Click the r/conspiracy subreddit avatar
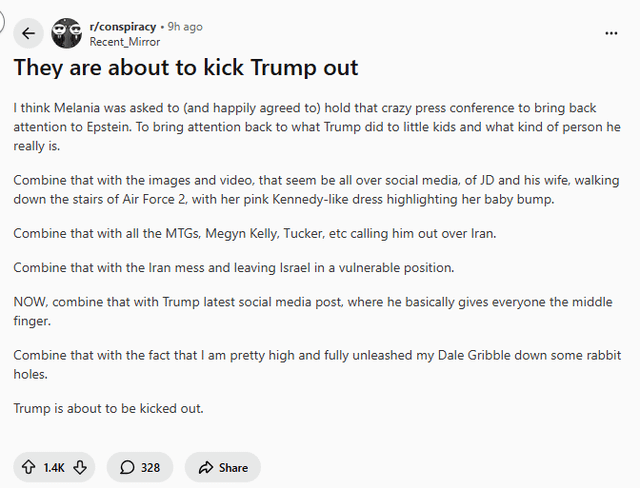This screenshot has width=640, height=488. pyautogui.click(x=67, y=33)
